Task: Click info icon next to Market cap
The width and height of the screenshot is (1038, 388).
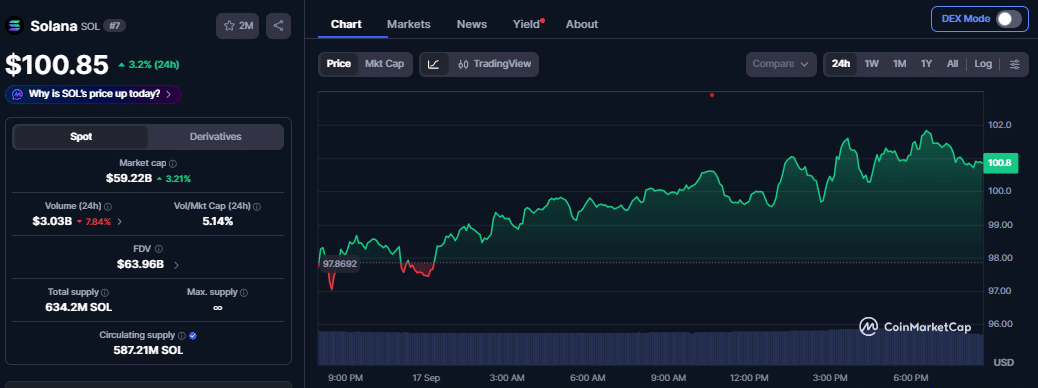Action: [173, 163]
